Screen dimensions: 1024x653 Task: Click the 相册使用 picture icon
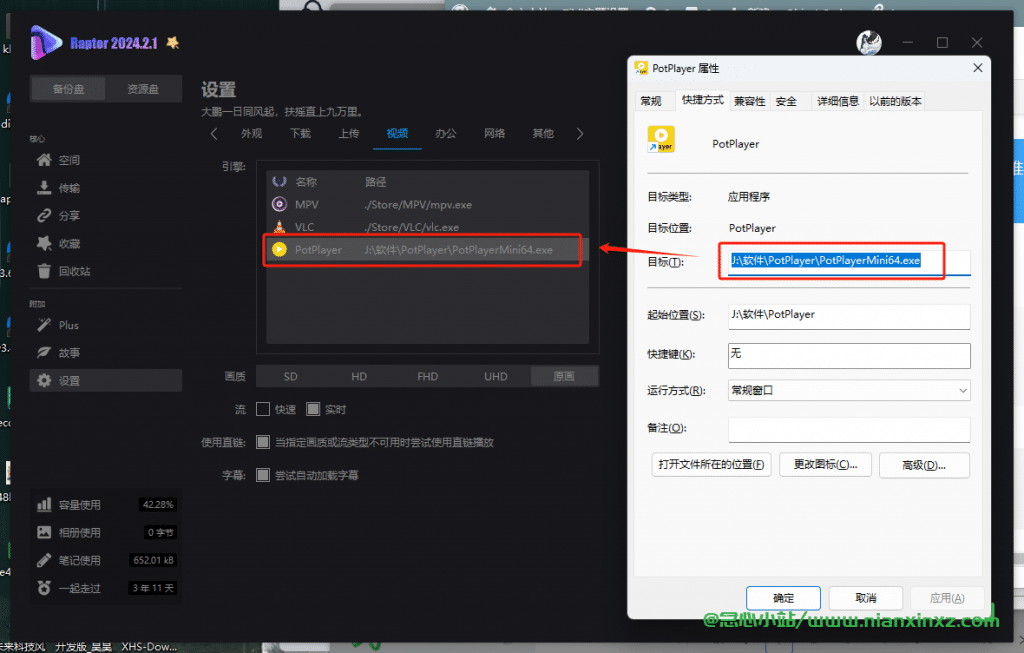44,532
